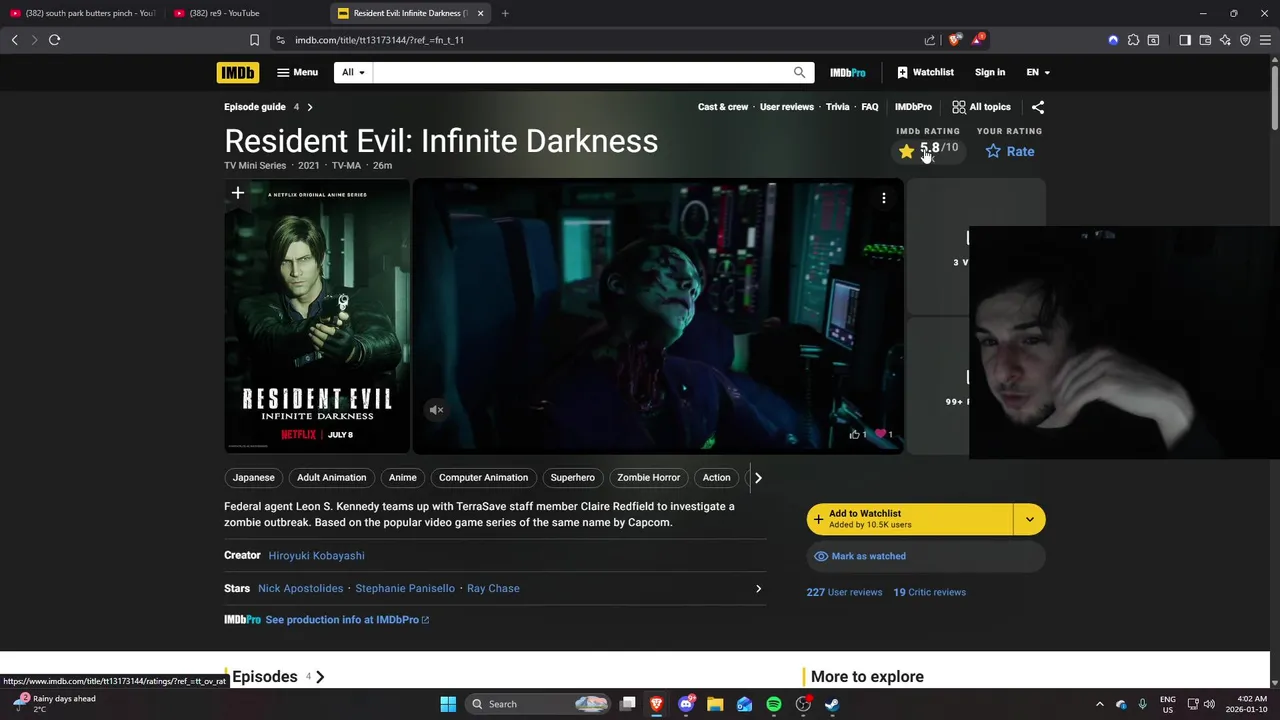Switch to the south park butters pinch tab
Screen dimensions: 1280x720
tap(82, 13)
